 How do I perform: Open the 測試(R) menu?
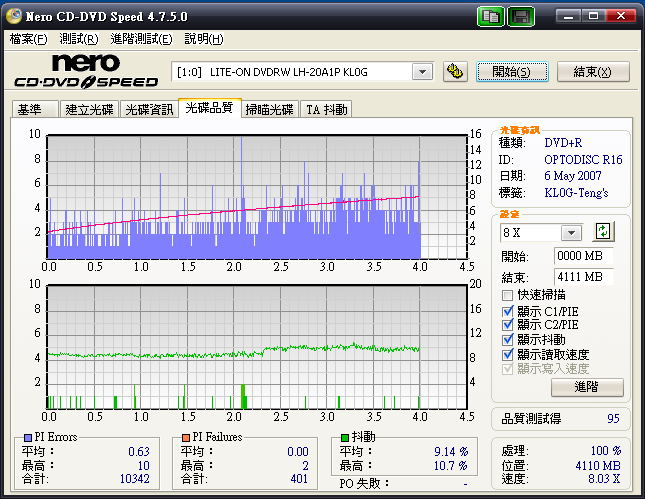click(79, 39)
